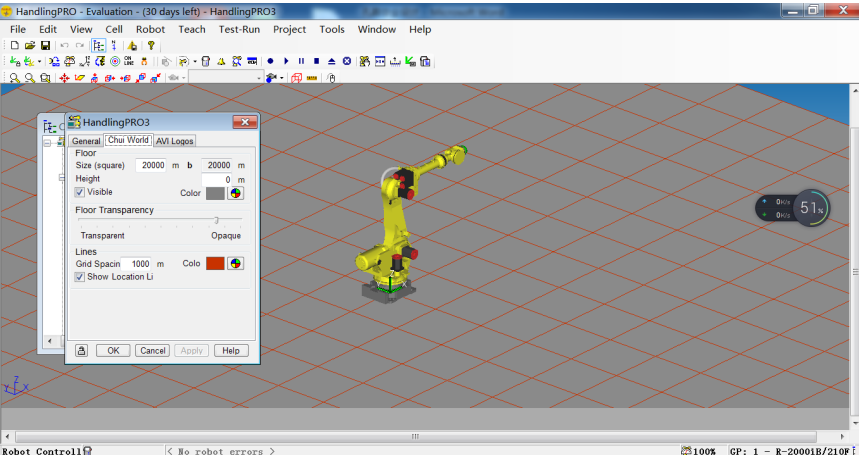Click the blue circled X abort icon
The height and width of the screenshot is (455, 859).
coord(347,61)
